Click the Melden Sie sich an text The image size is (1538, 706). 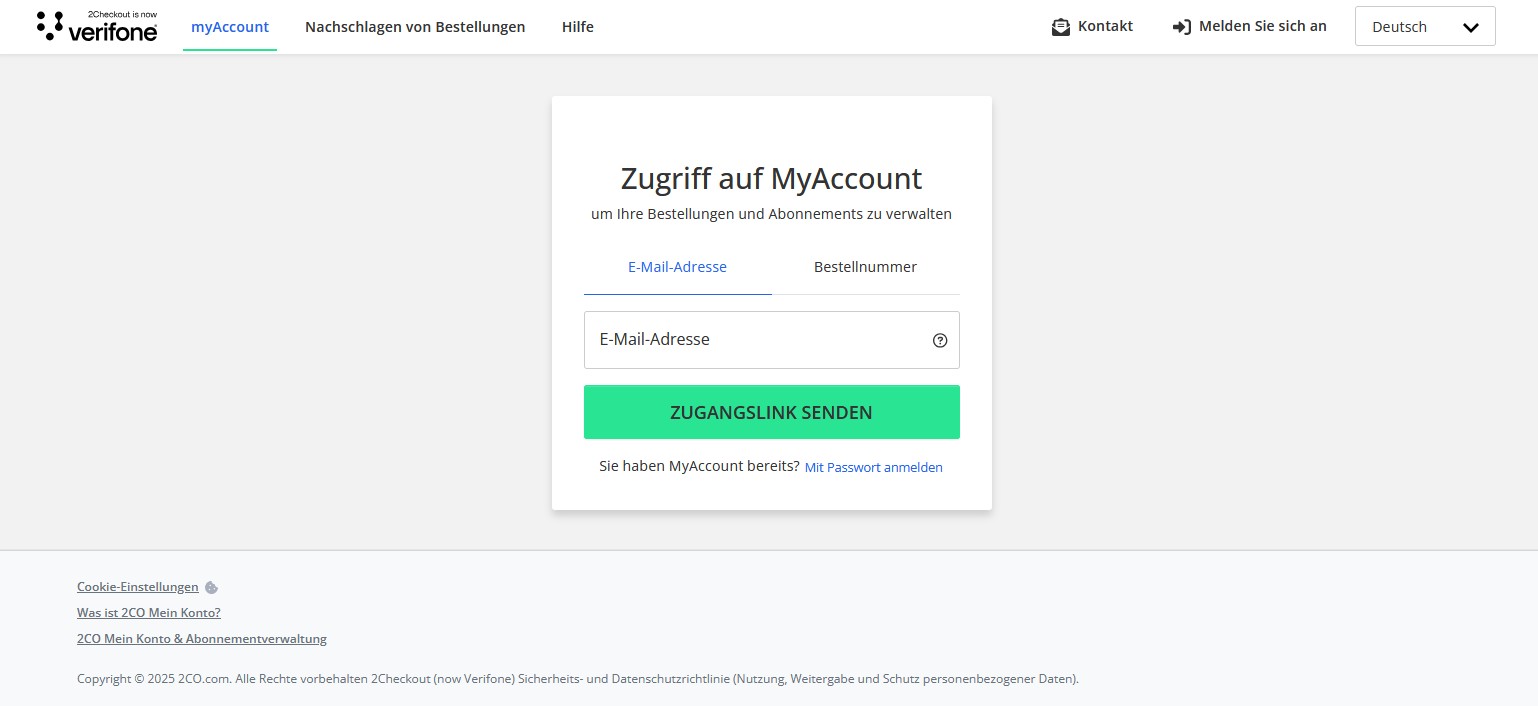(1262, 27)
